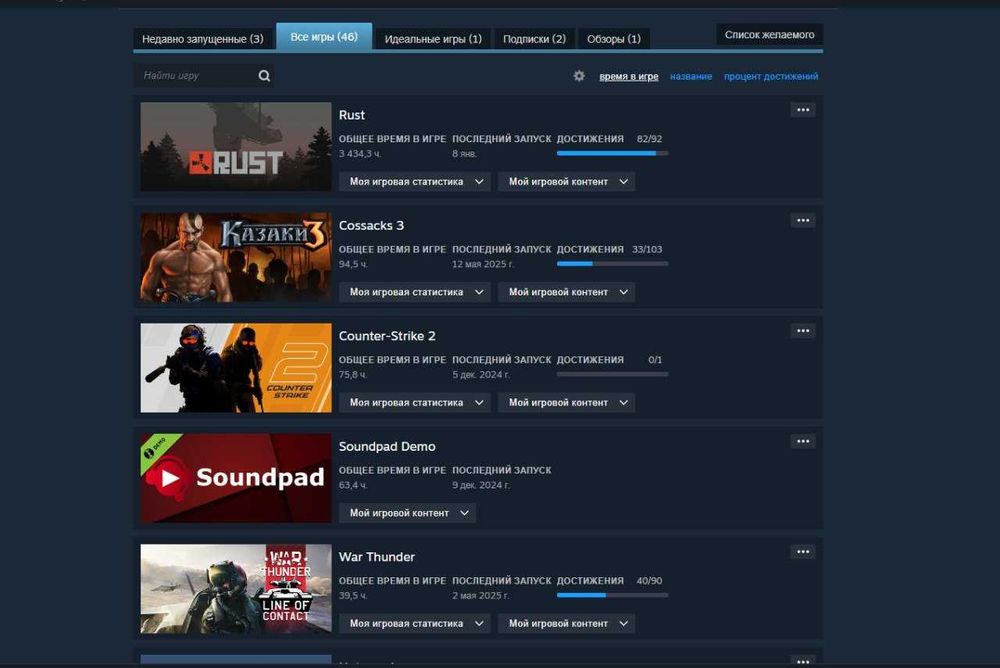Open the Rust game thumbnail
This screenshot has height=668, width=1000.
(236, 147)
